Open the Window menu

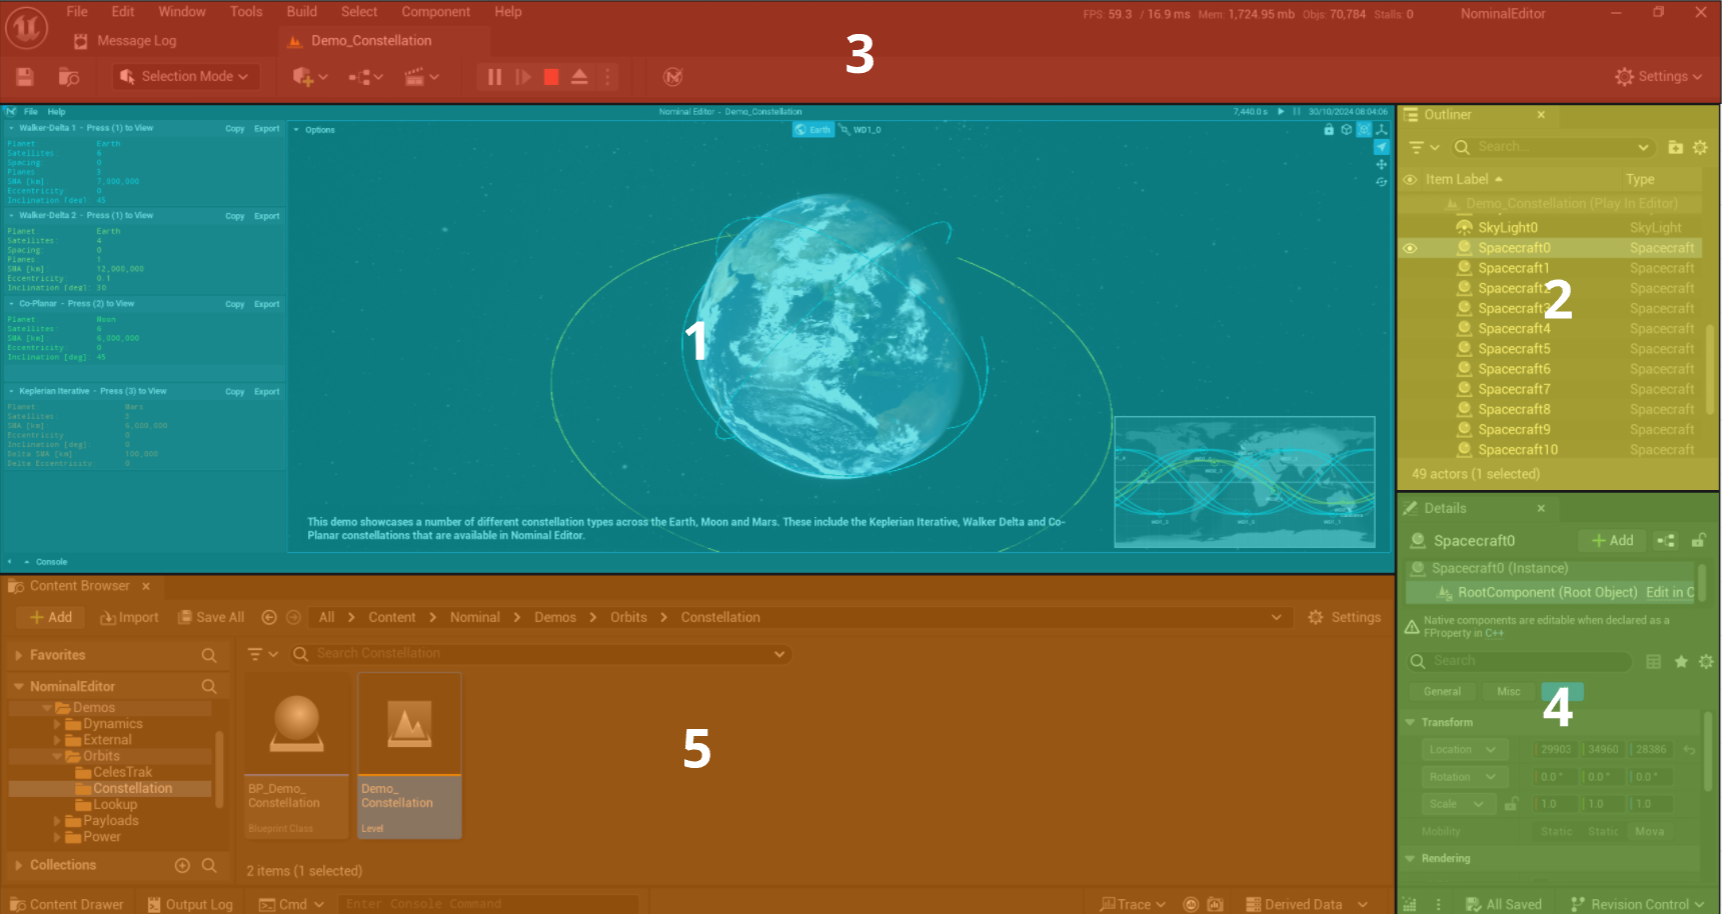coord(182,12)
